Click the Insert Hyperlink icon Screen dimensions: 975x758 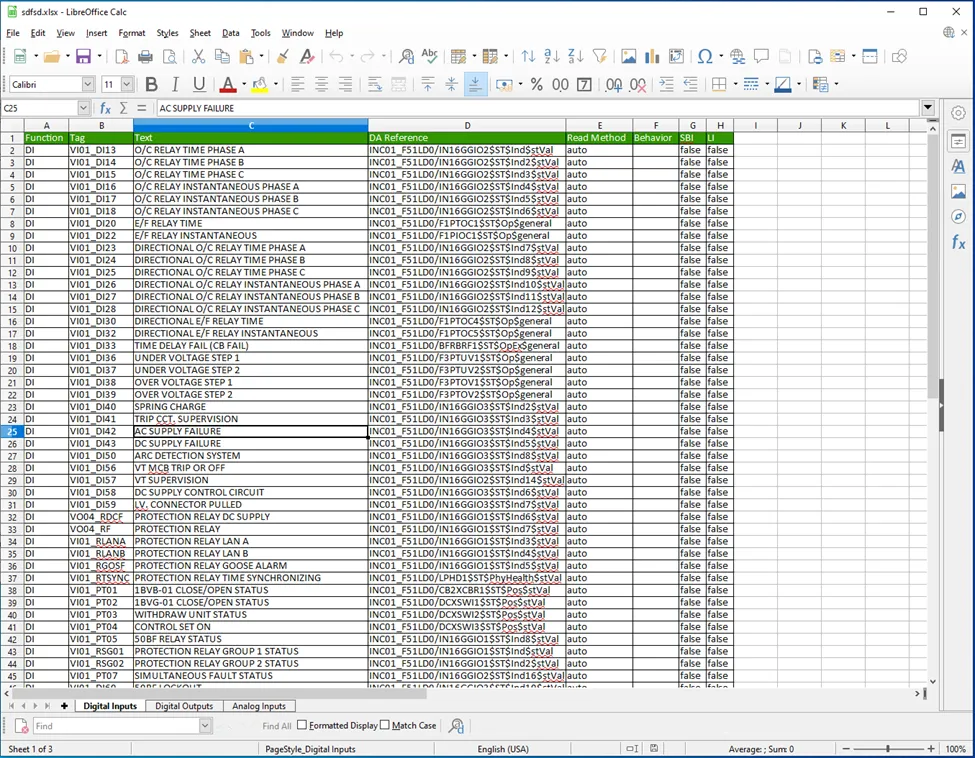click(x=737, y=57)
